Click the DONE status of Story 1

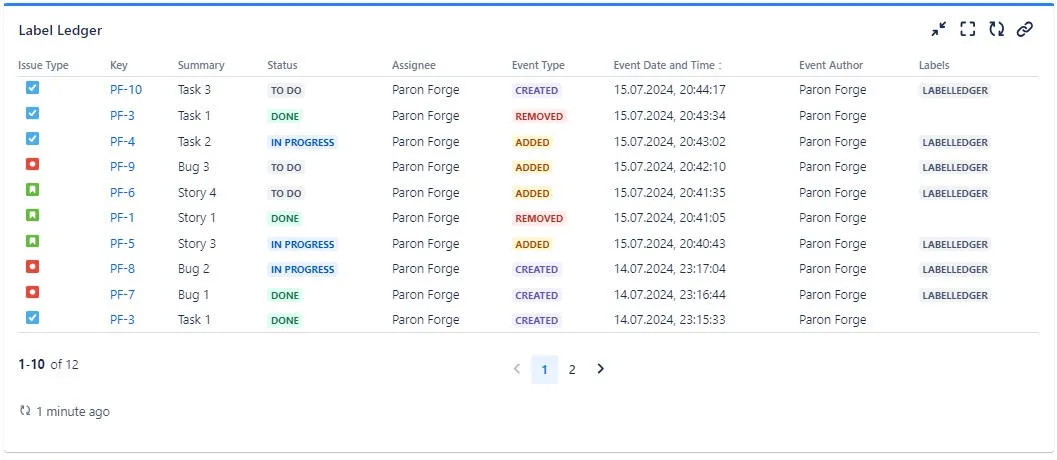[x=285, y=219]
